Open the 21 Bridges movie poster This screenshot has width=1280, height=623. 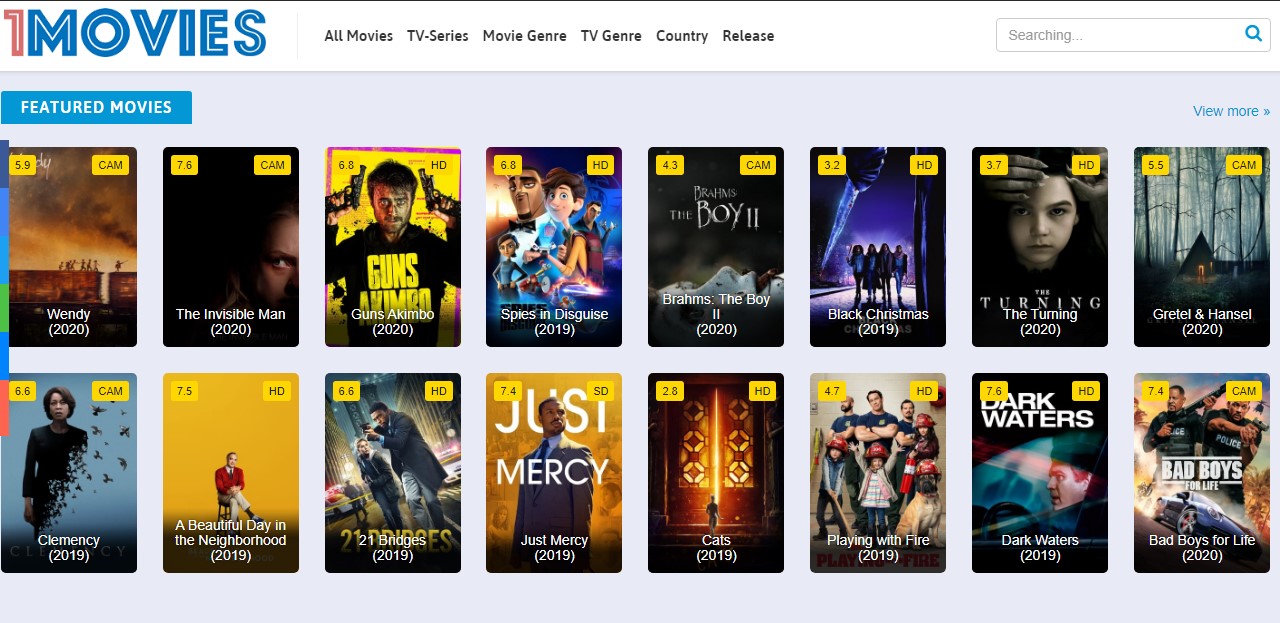click(x=393, y=473)
